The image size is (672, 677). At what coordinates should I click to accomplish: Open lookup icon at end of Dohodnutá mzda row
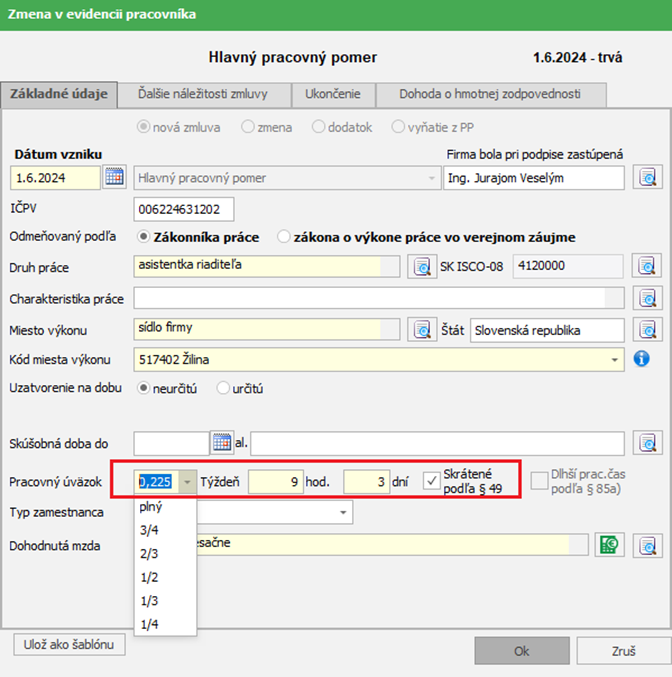(x=647, y=546)
